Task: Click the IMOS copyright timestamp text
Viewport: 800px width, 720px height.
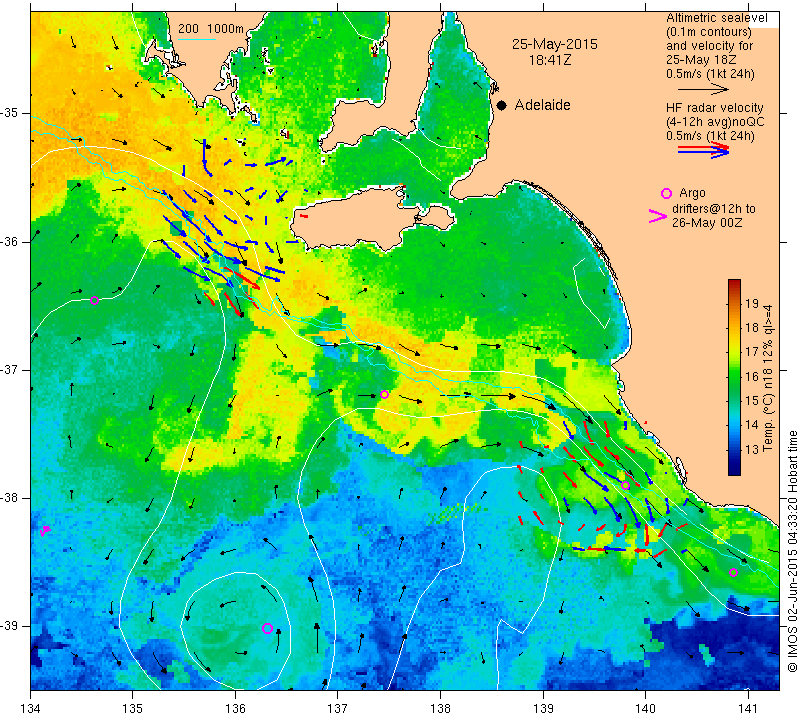Action: 792,551
